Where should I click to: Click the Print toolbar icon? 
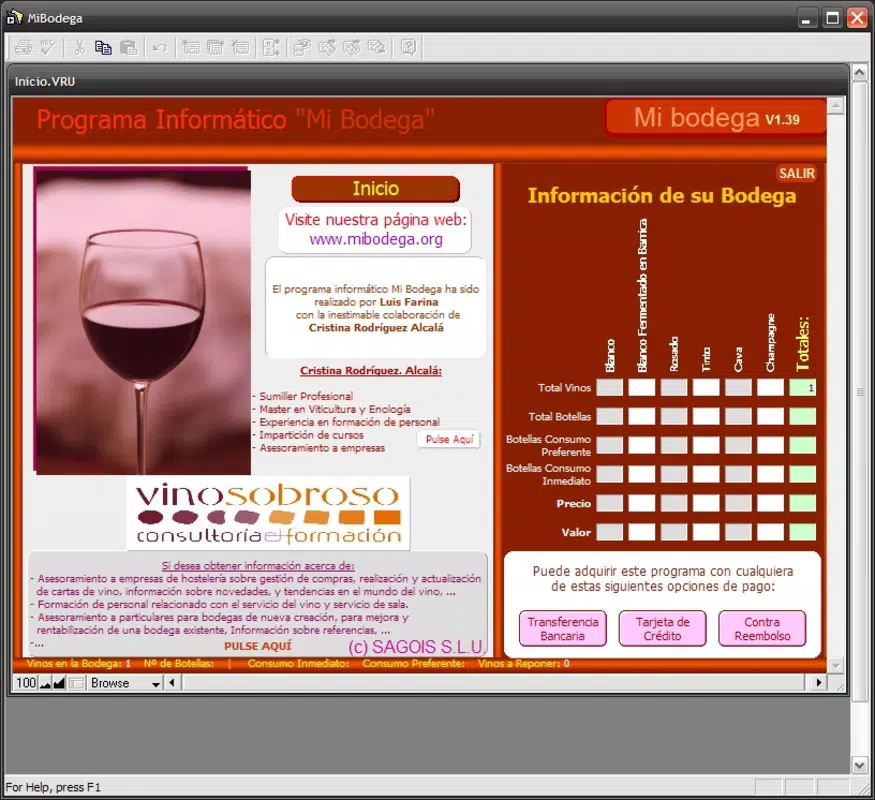[x=23, y=48]
